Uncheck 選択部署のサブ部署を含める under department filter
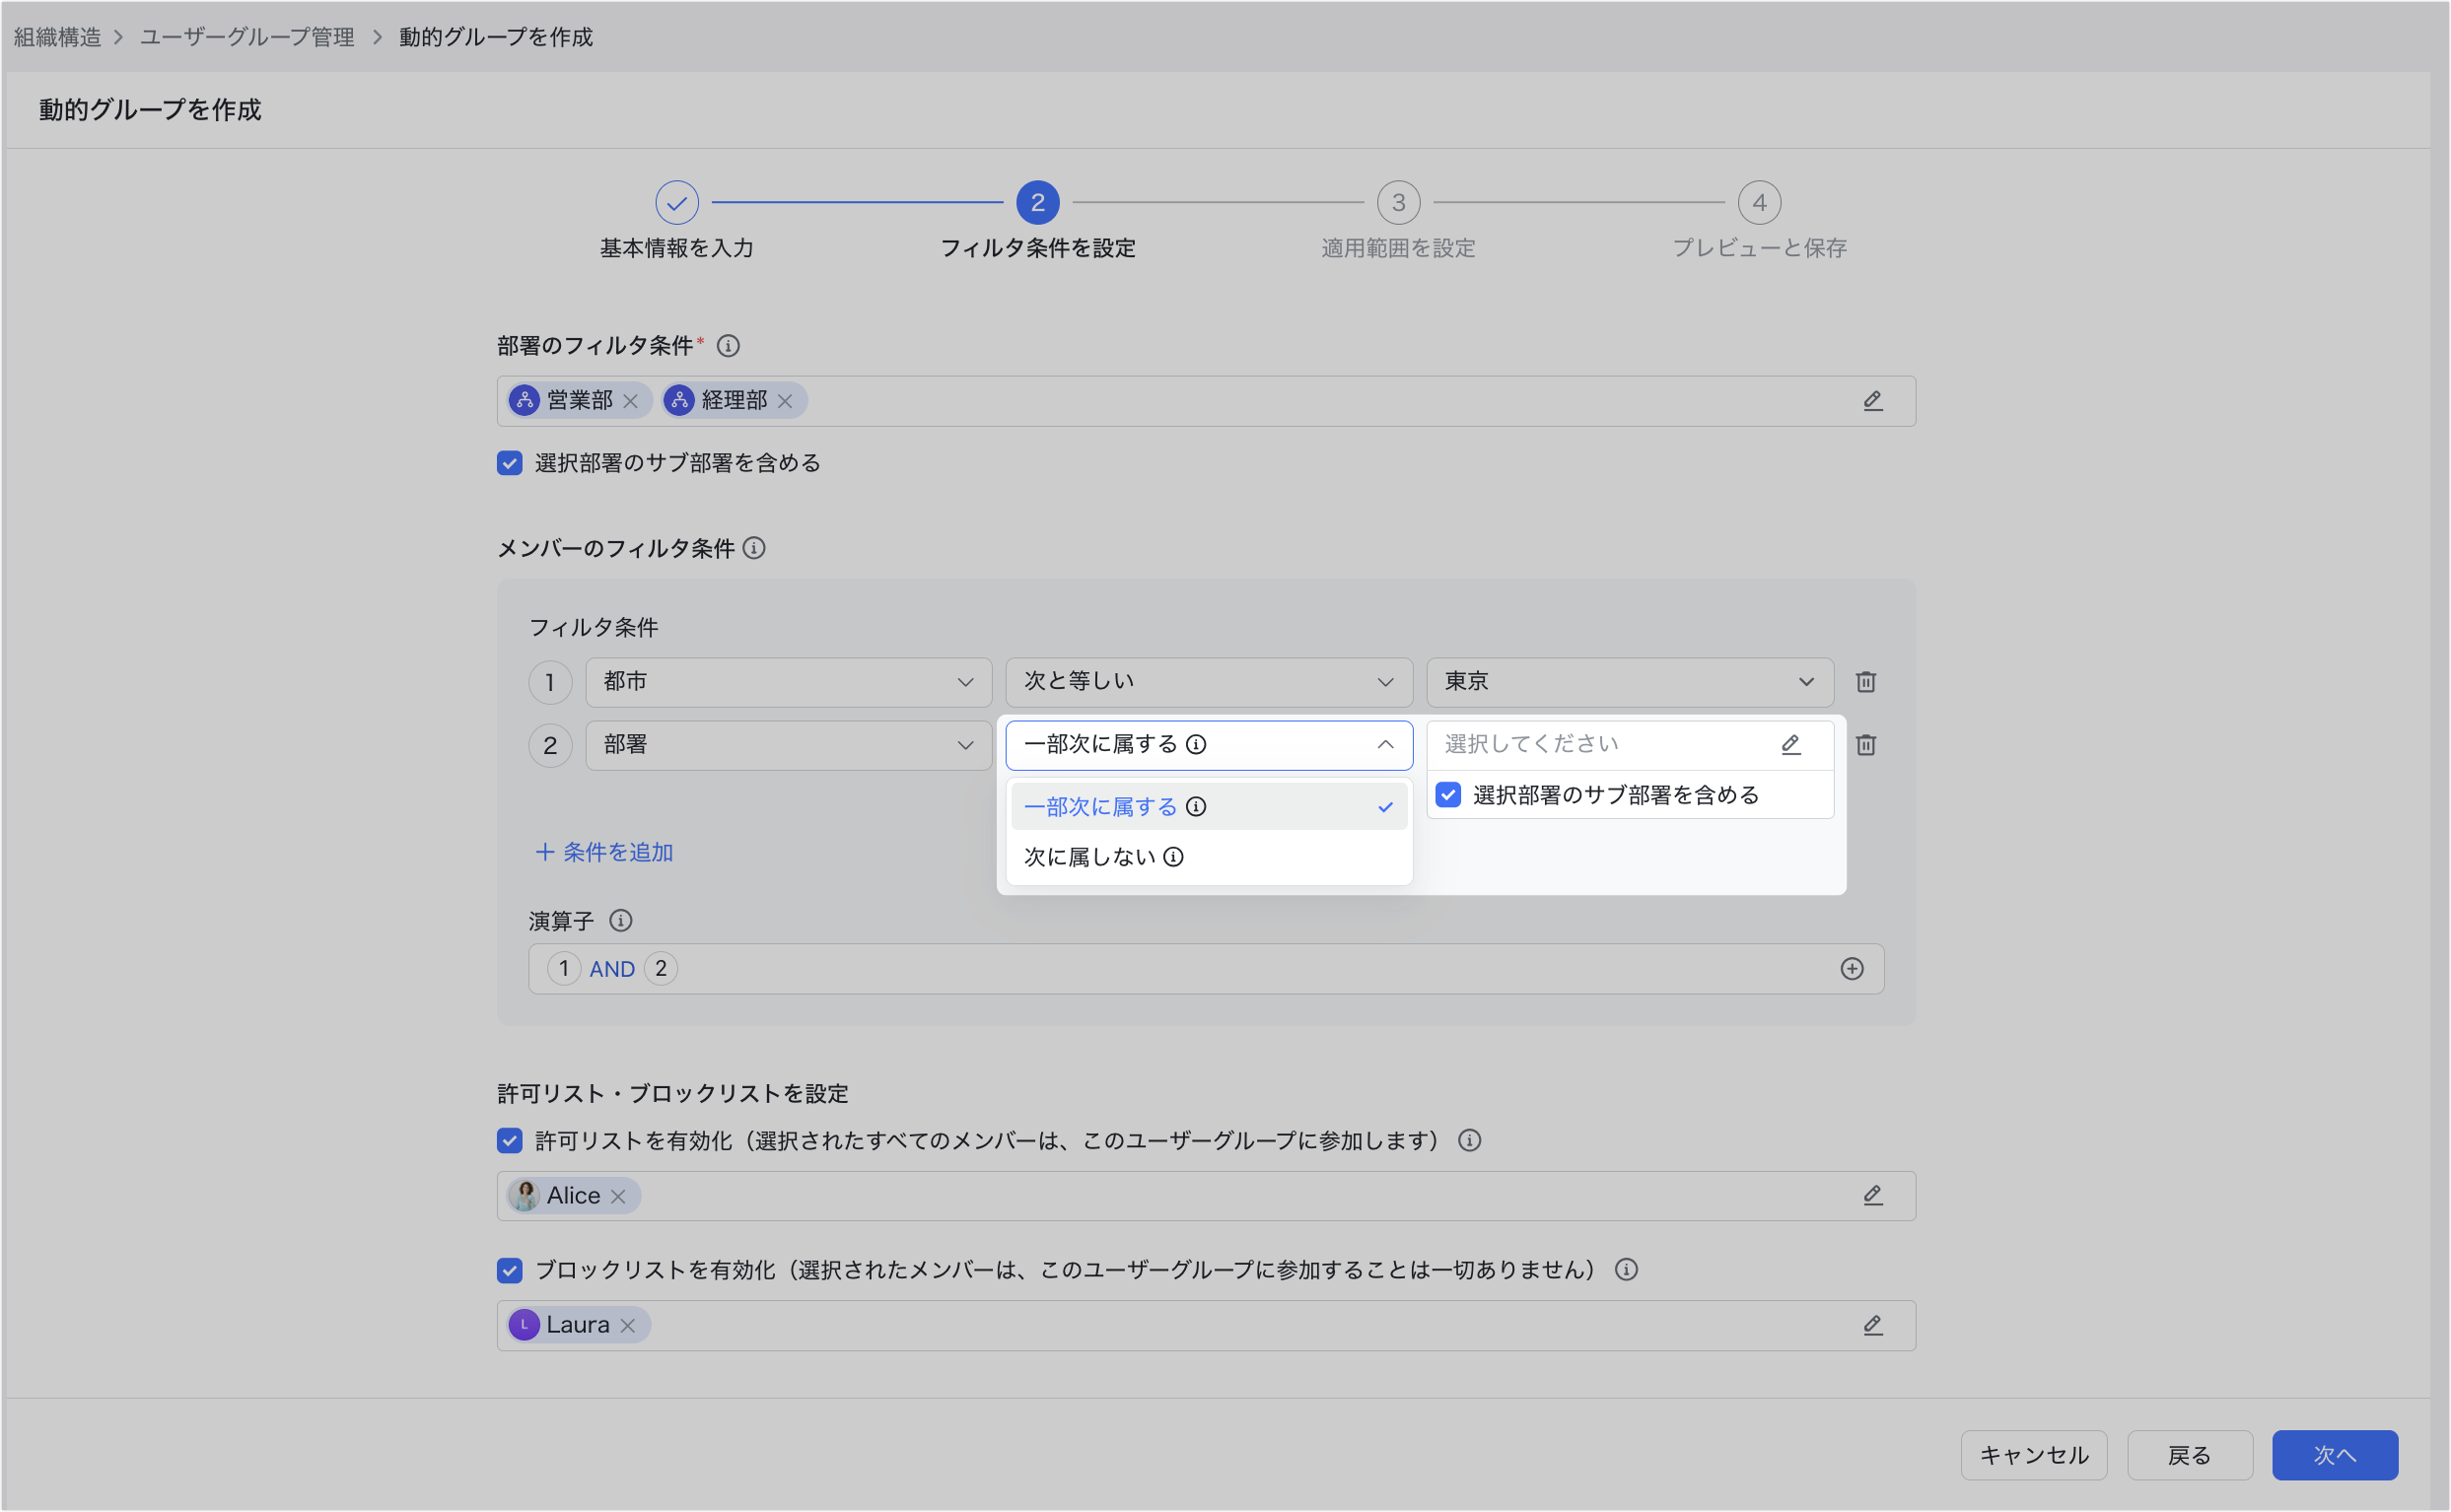 point(510,463)
